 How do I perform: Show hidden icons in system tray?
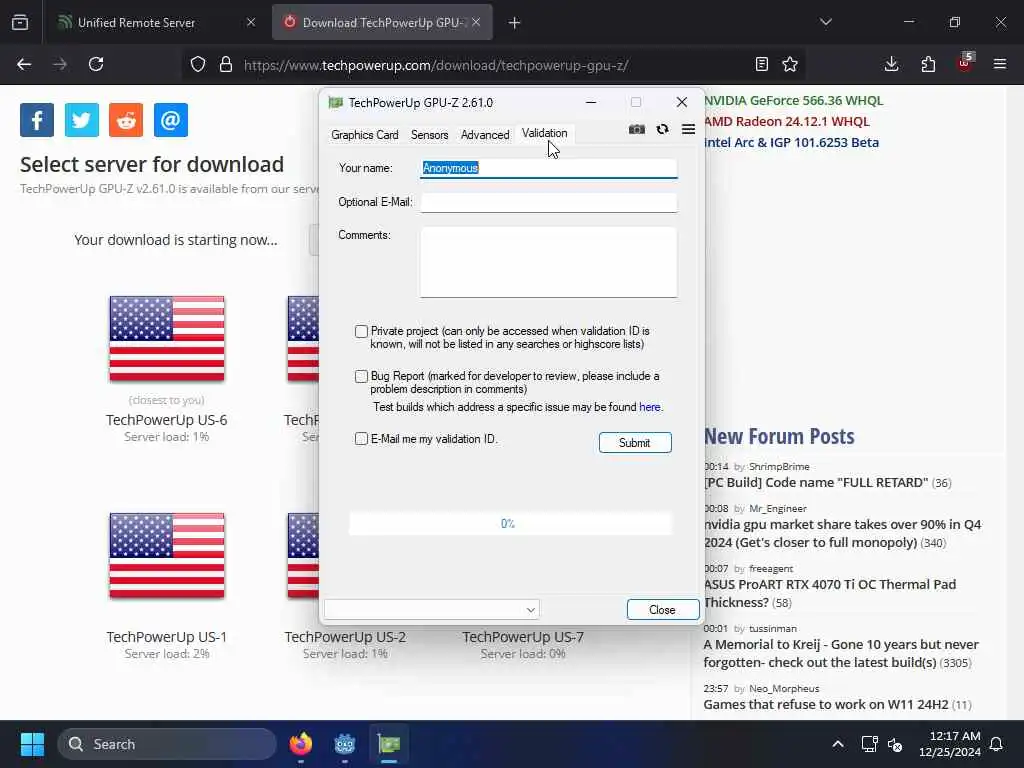coord(838,744)
